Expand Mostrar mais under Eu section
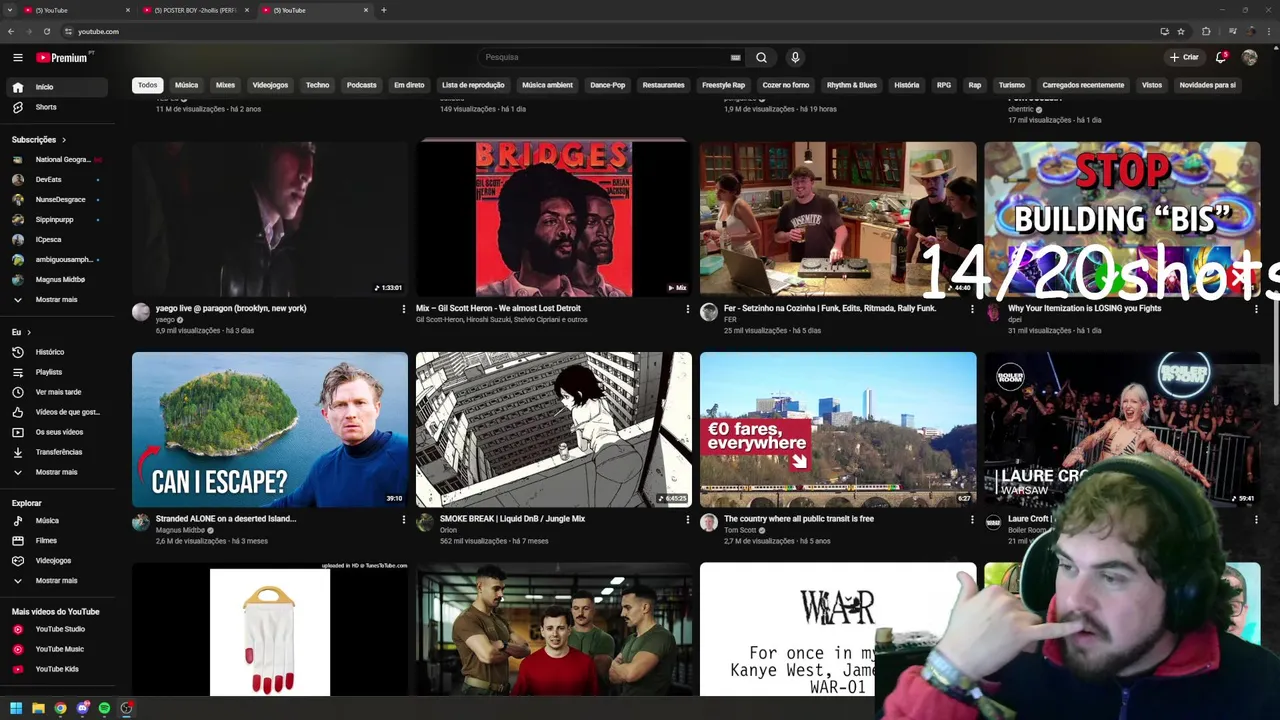The height and width of the screenshot is (720, 1280). pyautogui.click(x=58, y=472)
